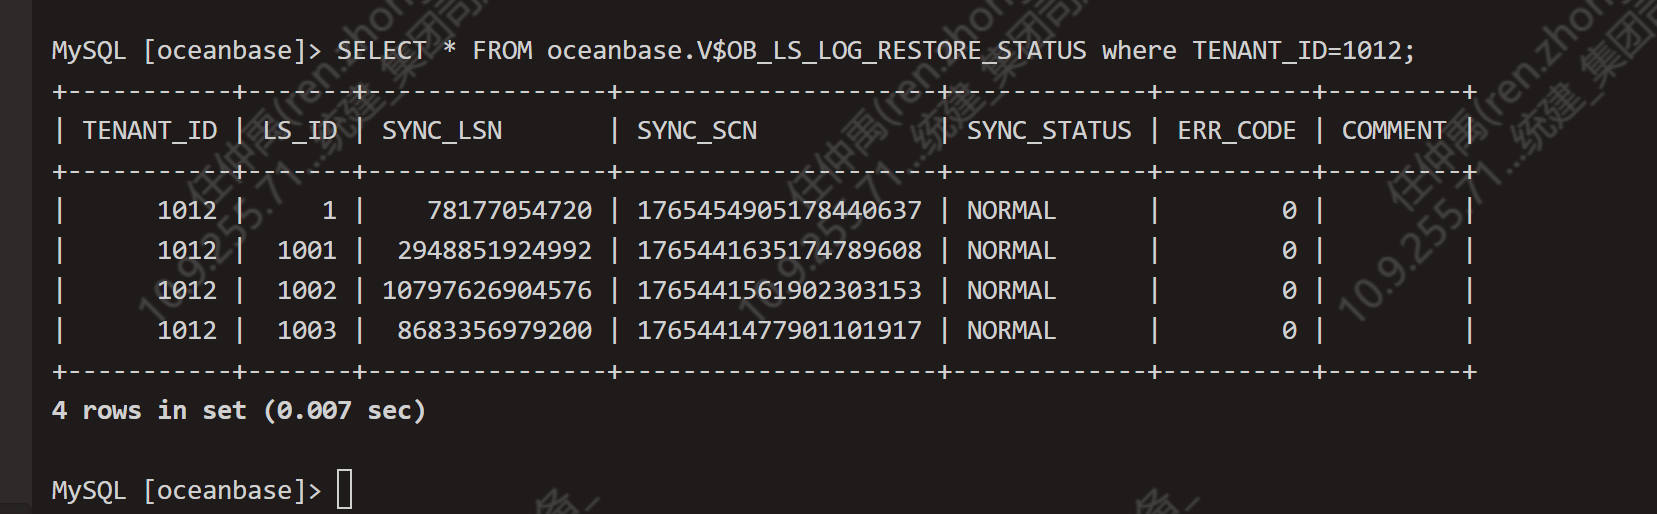The height and width of the screenshot is (514, 1657).
Task: Click the SYNC_SCN column header
Action: (x=697, y=131)
